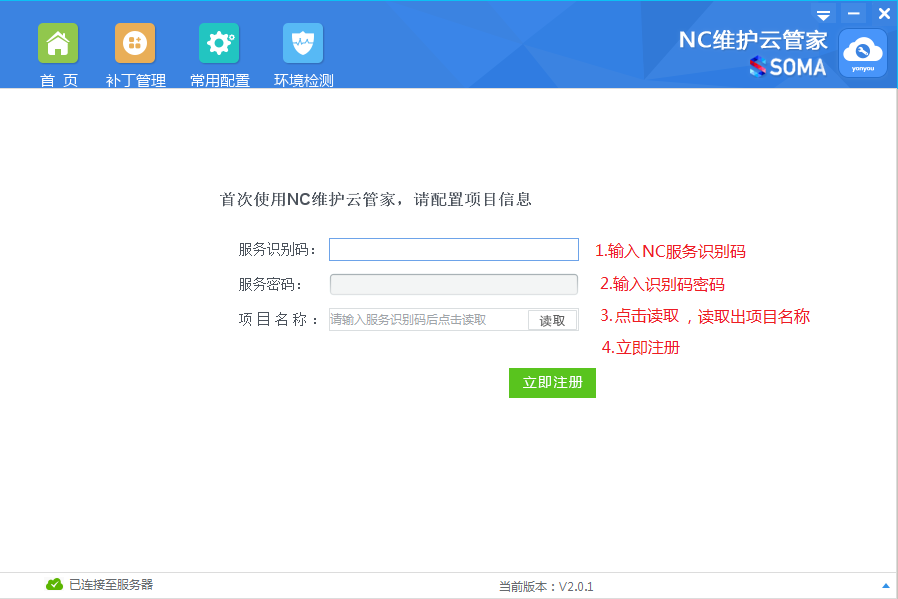
Task: Focus the 服务密码 input field
Action: (454, 285)
